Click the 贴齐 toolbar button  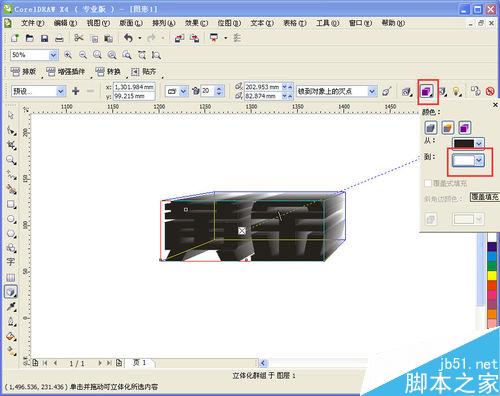[x=143, y=72]
